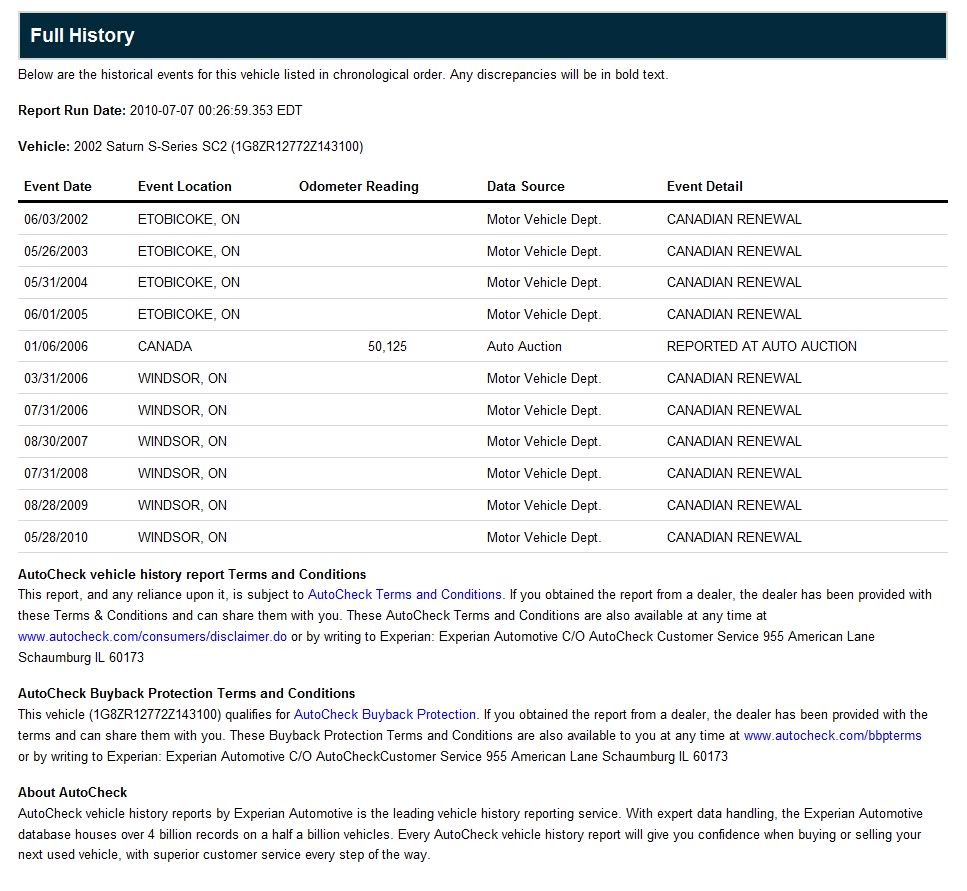The image size is (967, 891).
Task: Click the 05/26/2003 event date
Action: [56, 252]
